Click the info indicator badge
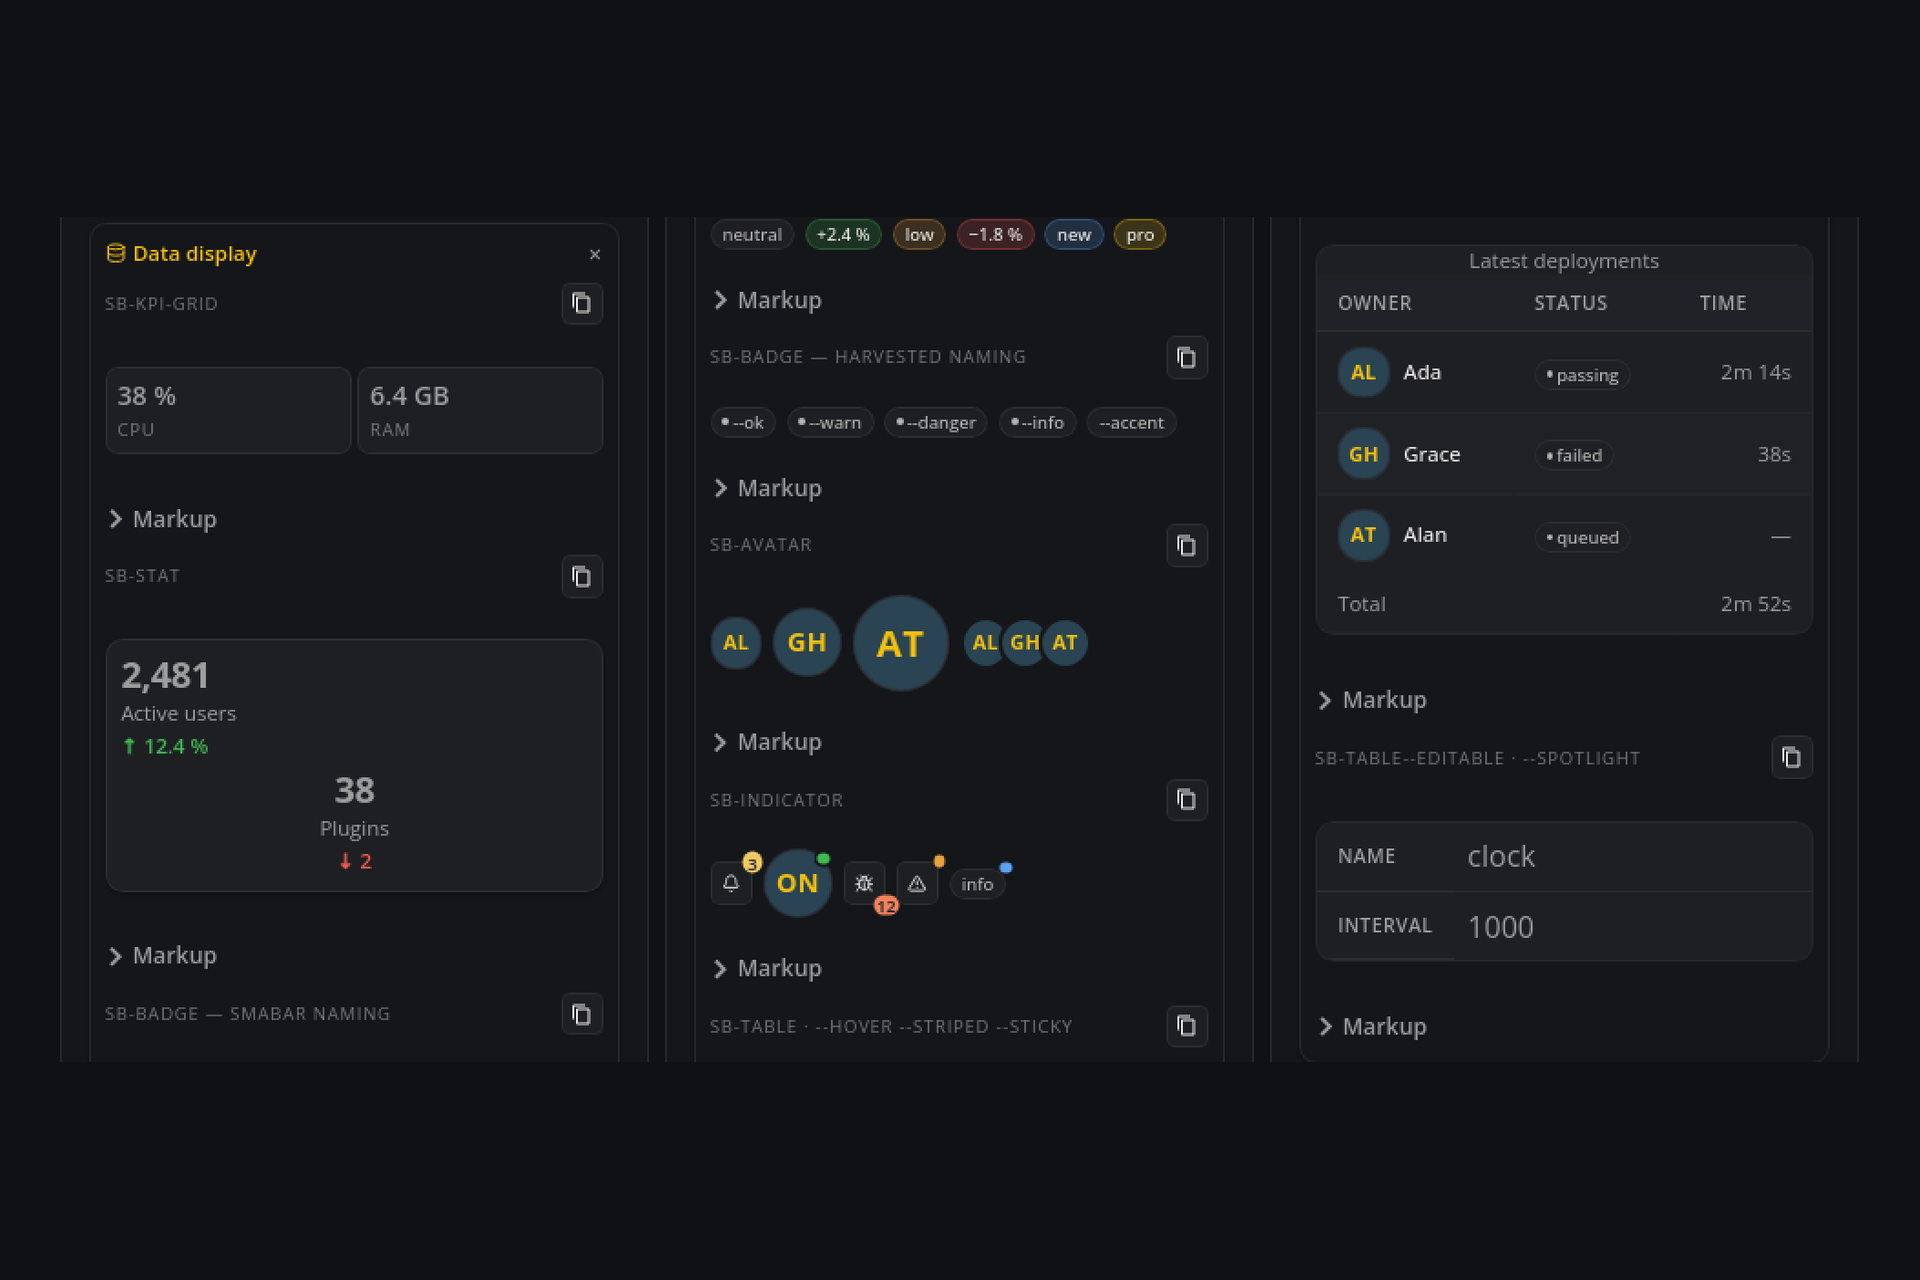The image size is (1920, 1280). pos(977,884)
